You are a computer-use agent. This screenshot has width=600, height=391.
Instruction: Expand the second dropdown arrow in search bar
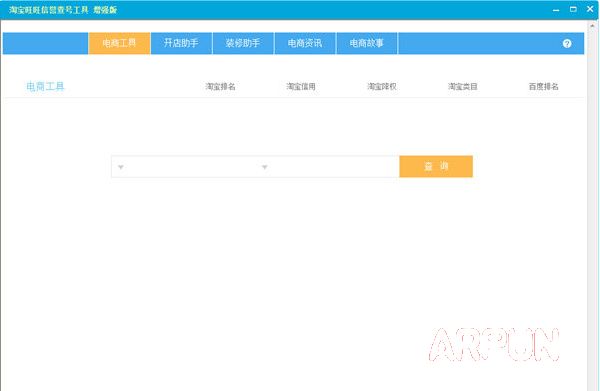(264, 167)
